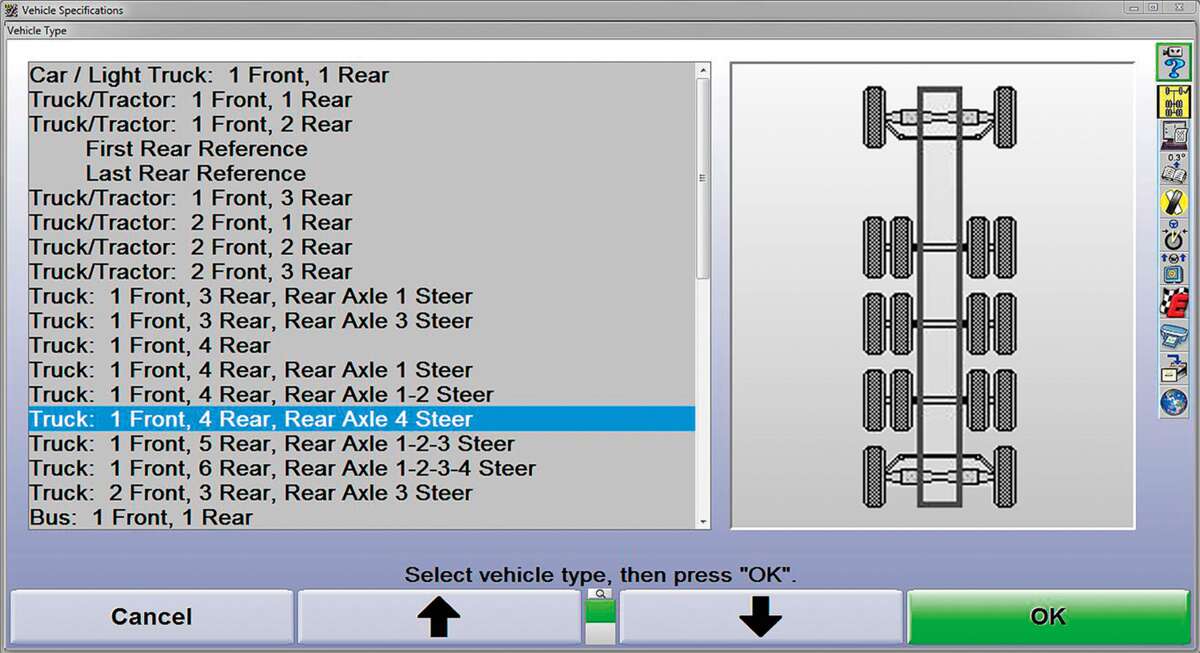Image resolution: width=1200 pixels, height=653 pixels.
Task: Open the computer specifications icon
Action: (x=1171, y=136)
